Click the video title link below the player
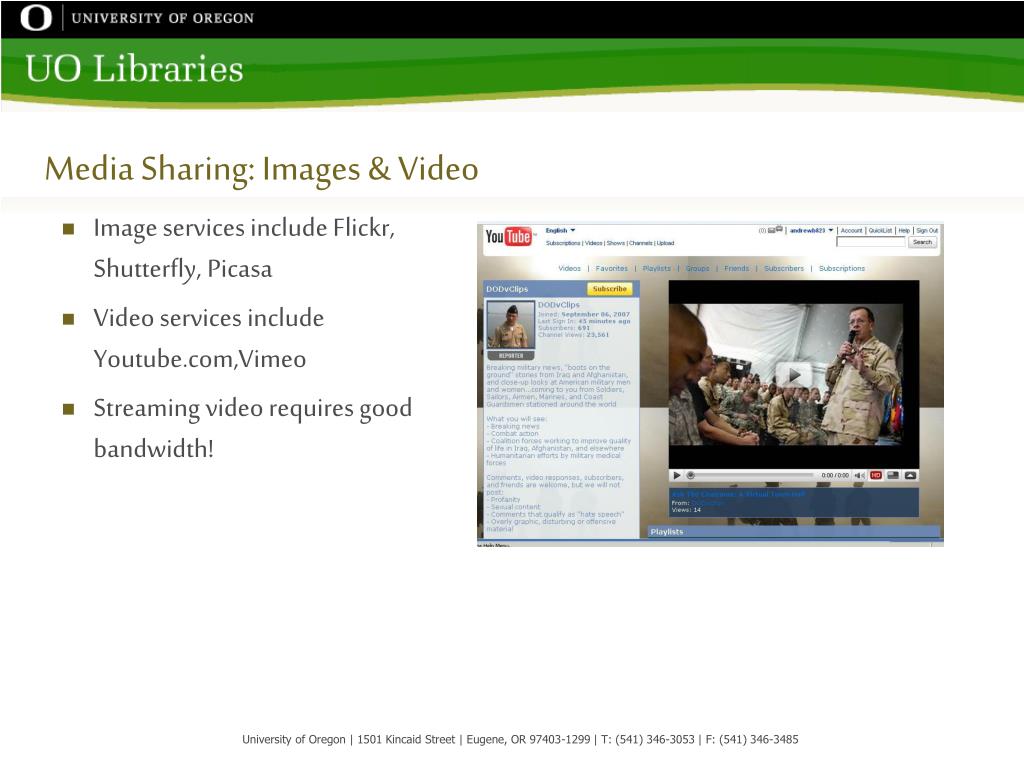 point(738,494)
